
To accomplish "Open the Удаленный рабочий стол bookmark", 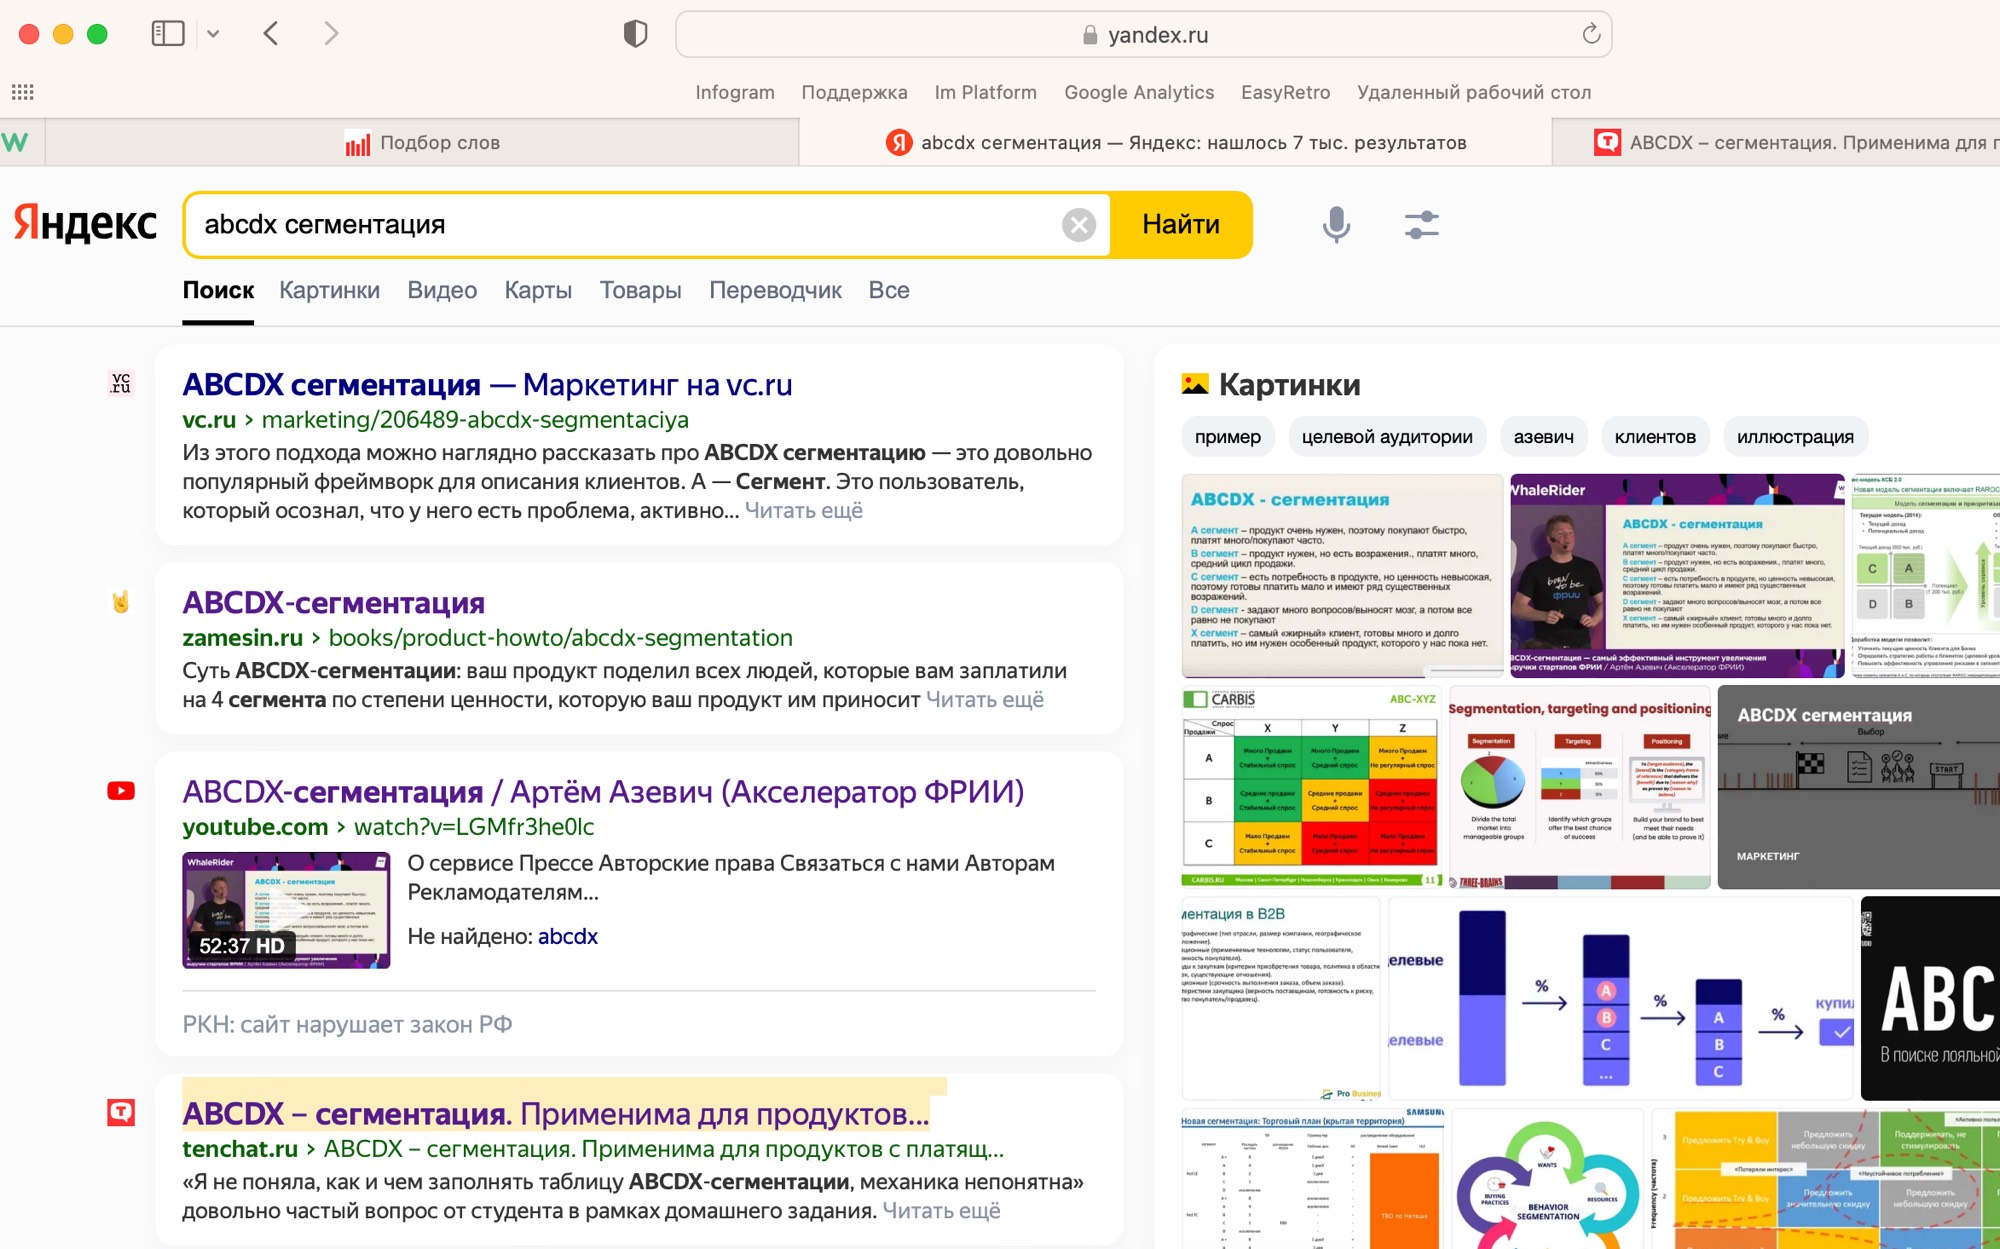I will point(1474,92).
